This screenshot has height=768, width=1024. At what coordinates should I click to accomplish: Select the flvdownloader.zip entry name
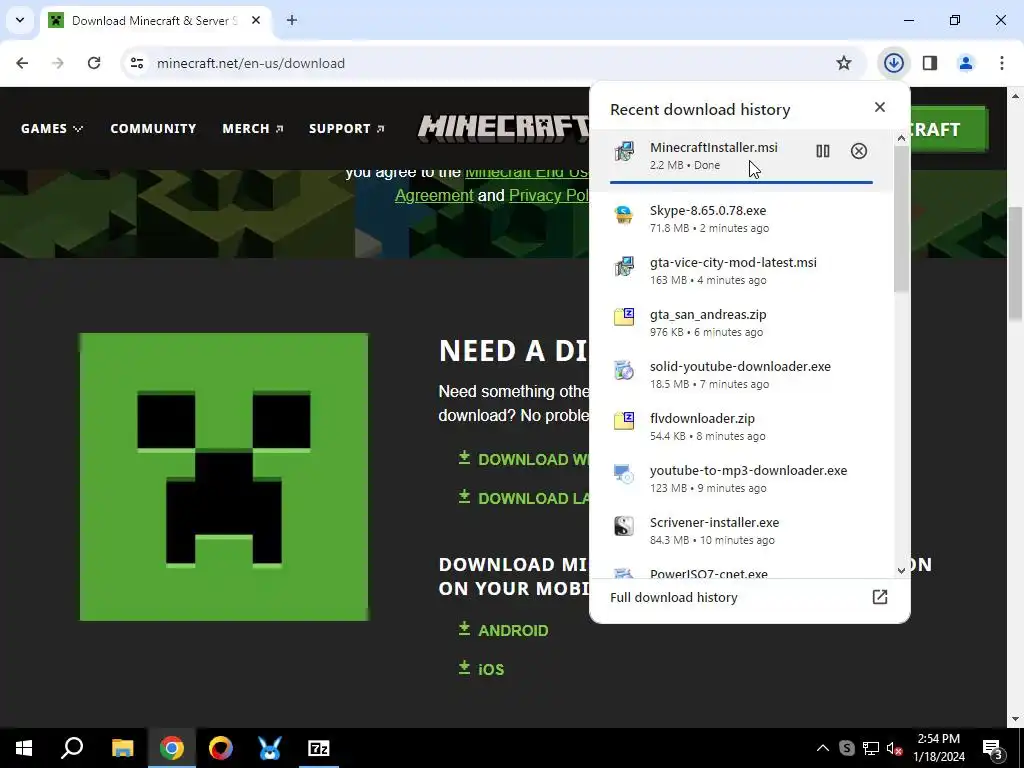coord(702,419)
